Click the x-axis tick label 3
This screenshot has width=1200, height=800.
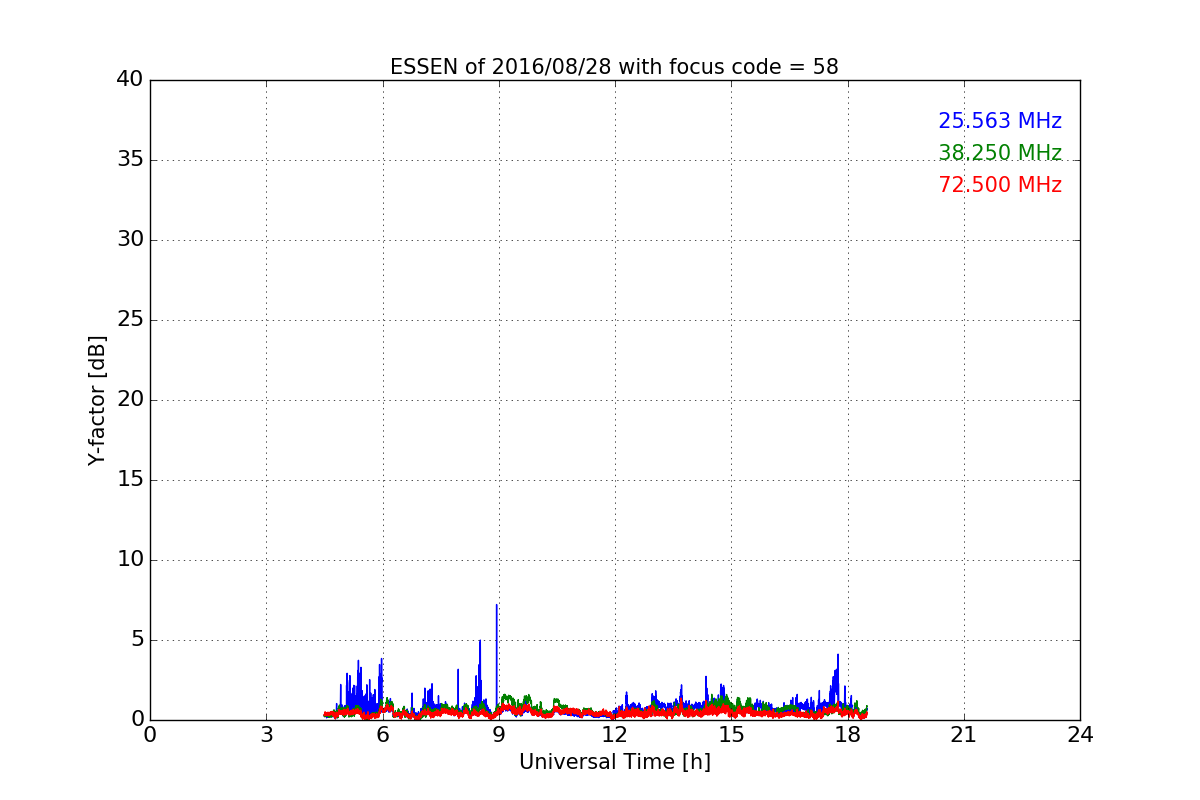click(266, 735)
